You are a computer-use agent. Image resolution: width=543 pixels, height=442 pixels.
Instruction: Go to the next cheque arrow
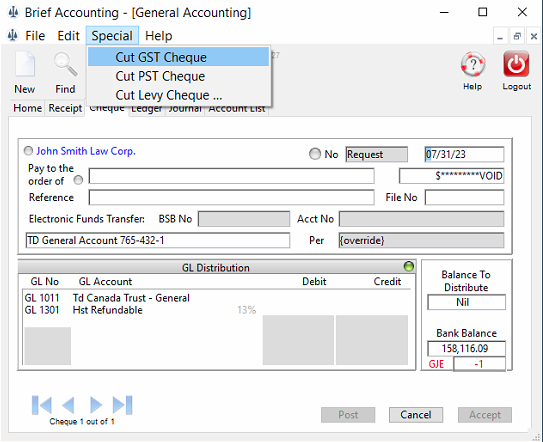(96, 405)
